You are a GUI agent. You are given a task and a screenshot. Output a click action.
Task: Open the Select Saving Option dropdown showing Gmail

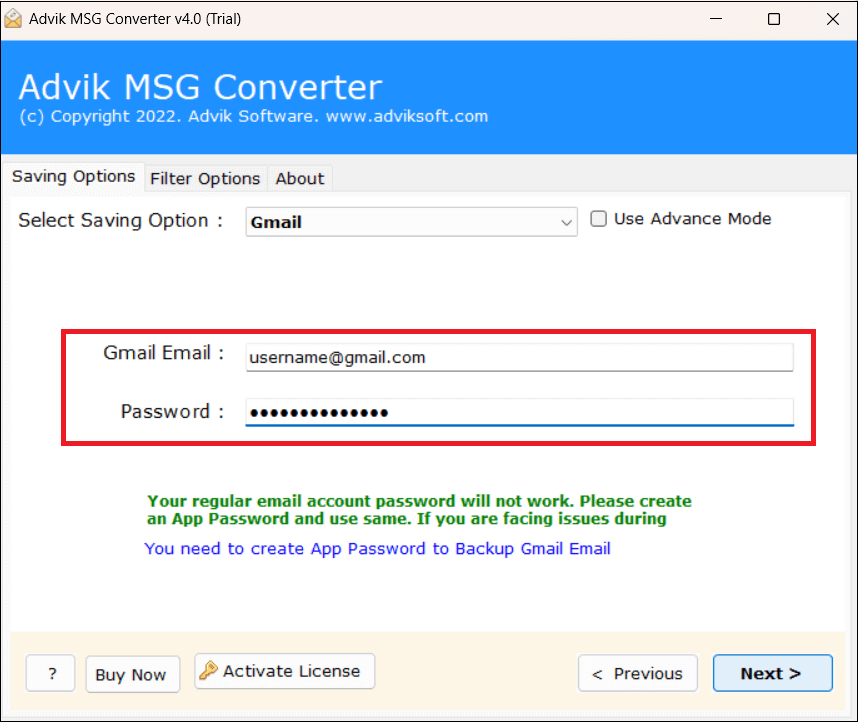411,222
